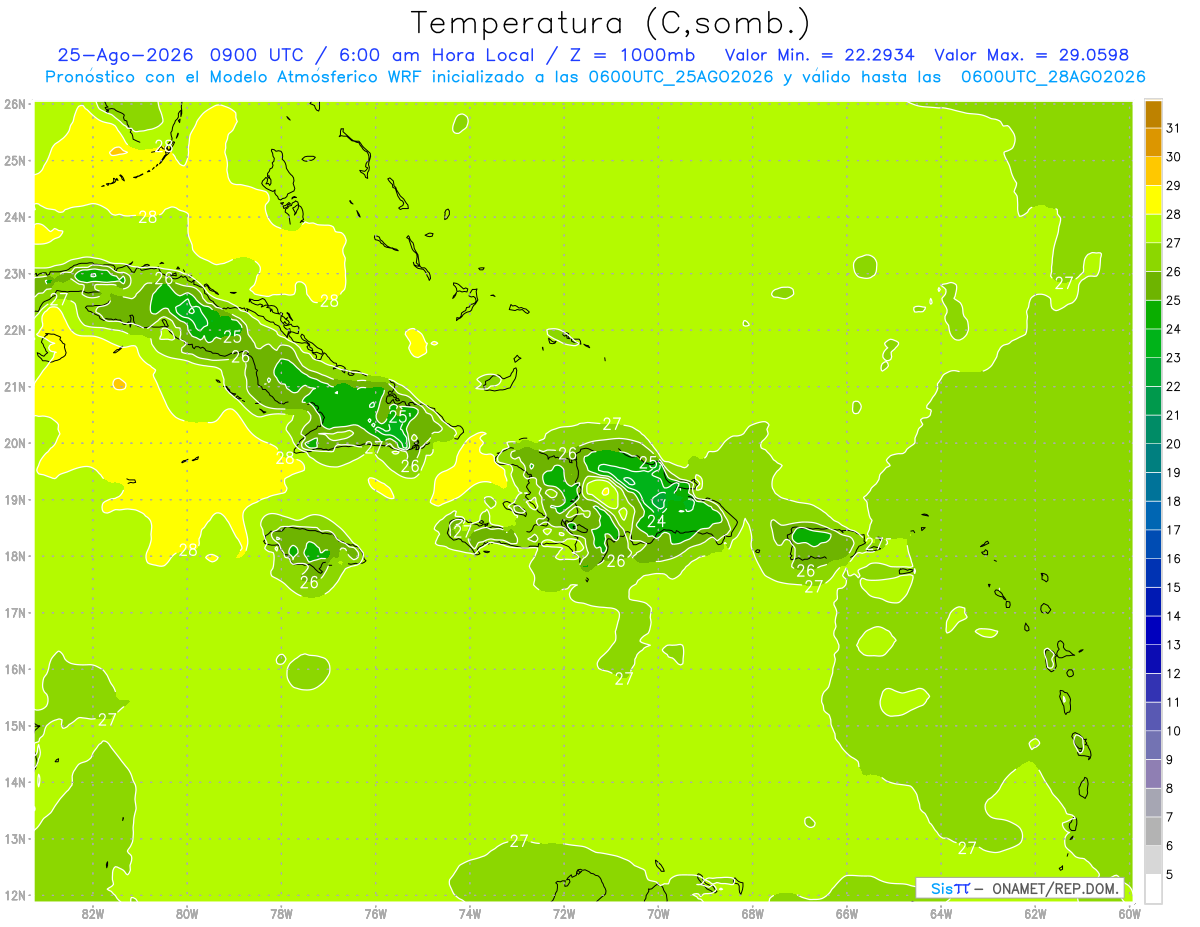Click the color scale label "10"

(1174, 731)
